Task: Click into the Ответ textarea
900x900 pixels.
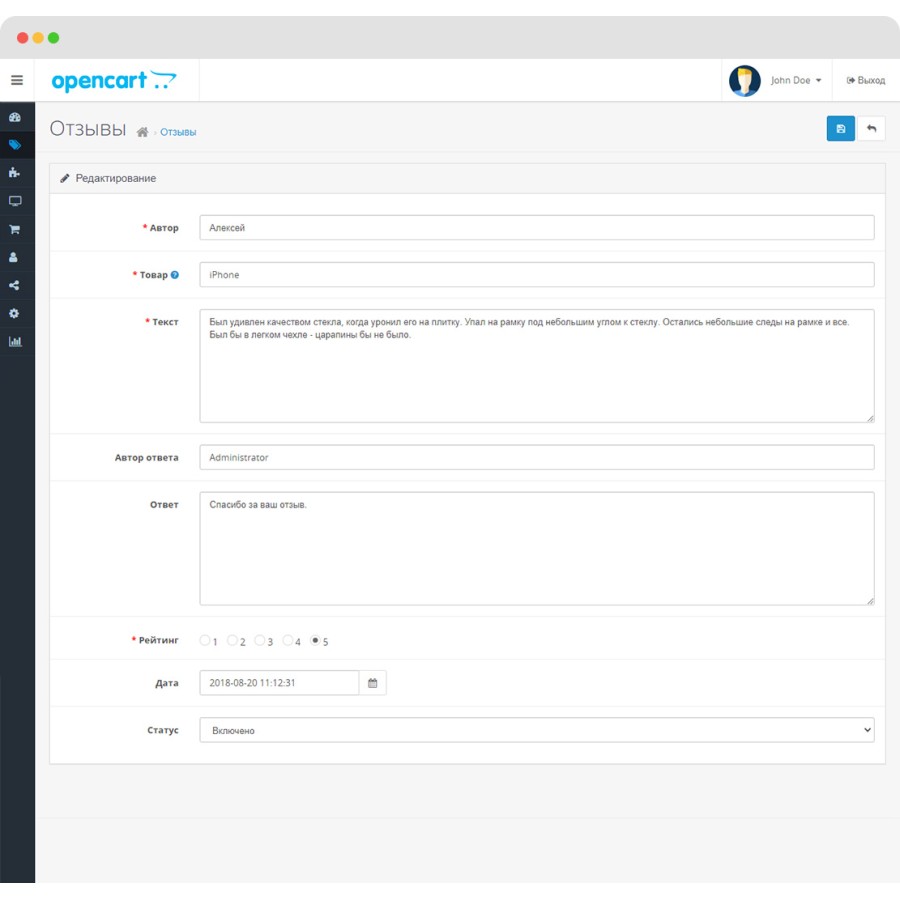Action: (537, 549)
